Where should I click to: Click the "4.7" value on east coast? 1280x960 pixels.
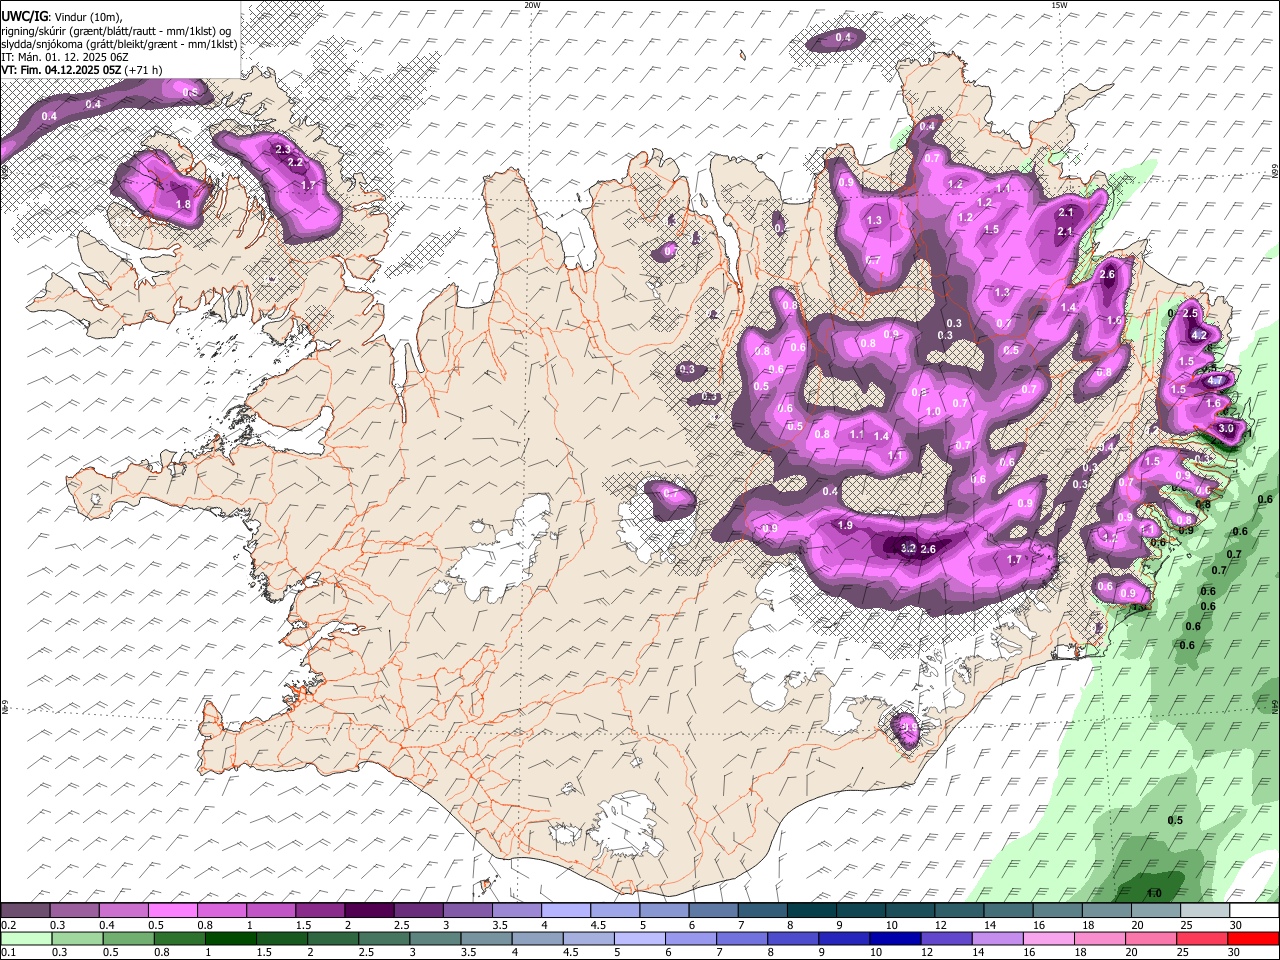click(x=1214, y=381)
